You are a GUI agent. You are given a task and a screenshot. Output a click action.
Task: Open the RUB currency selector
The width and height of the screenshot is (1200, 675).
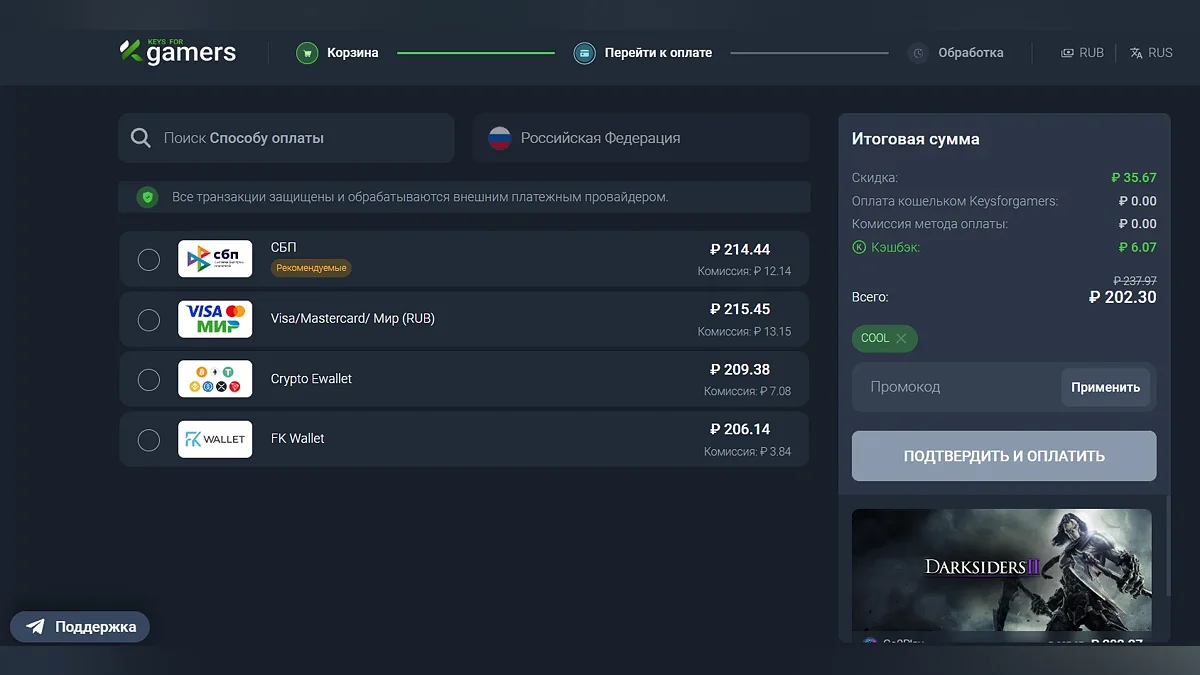point(1082,53)
